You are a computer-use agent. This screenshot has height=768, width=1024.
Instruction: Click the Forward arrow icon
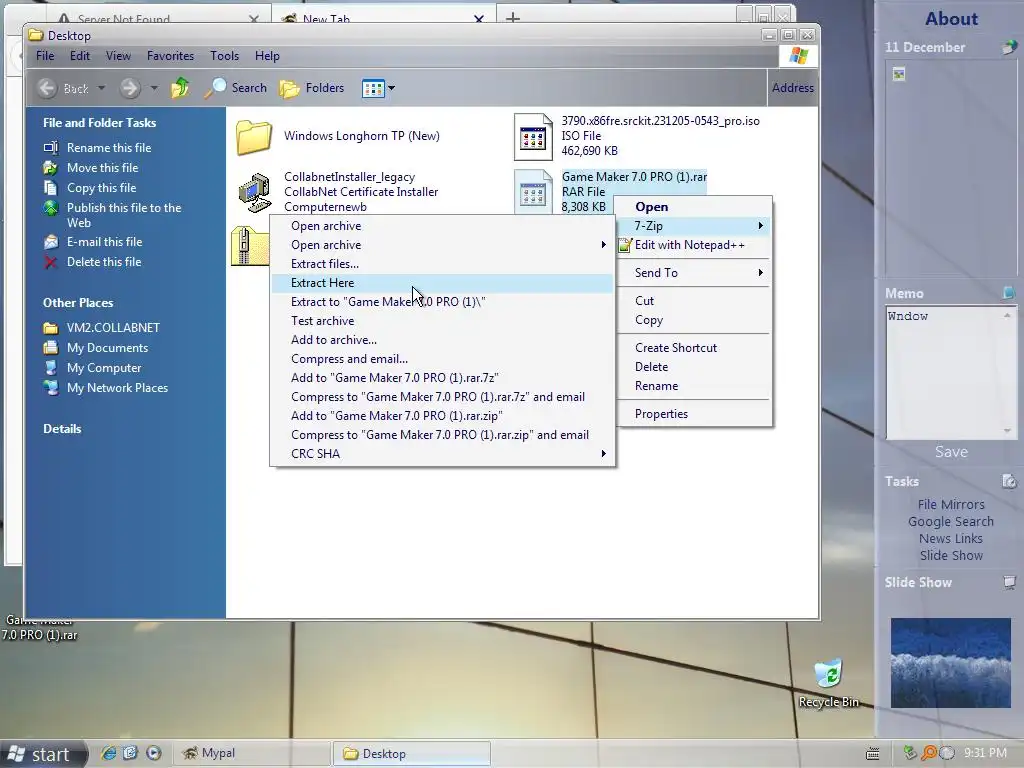click(x=130, y=88)
